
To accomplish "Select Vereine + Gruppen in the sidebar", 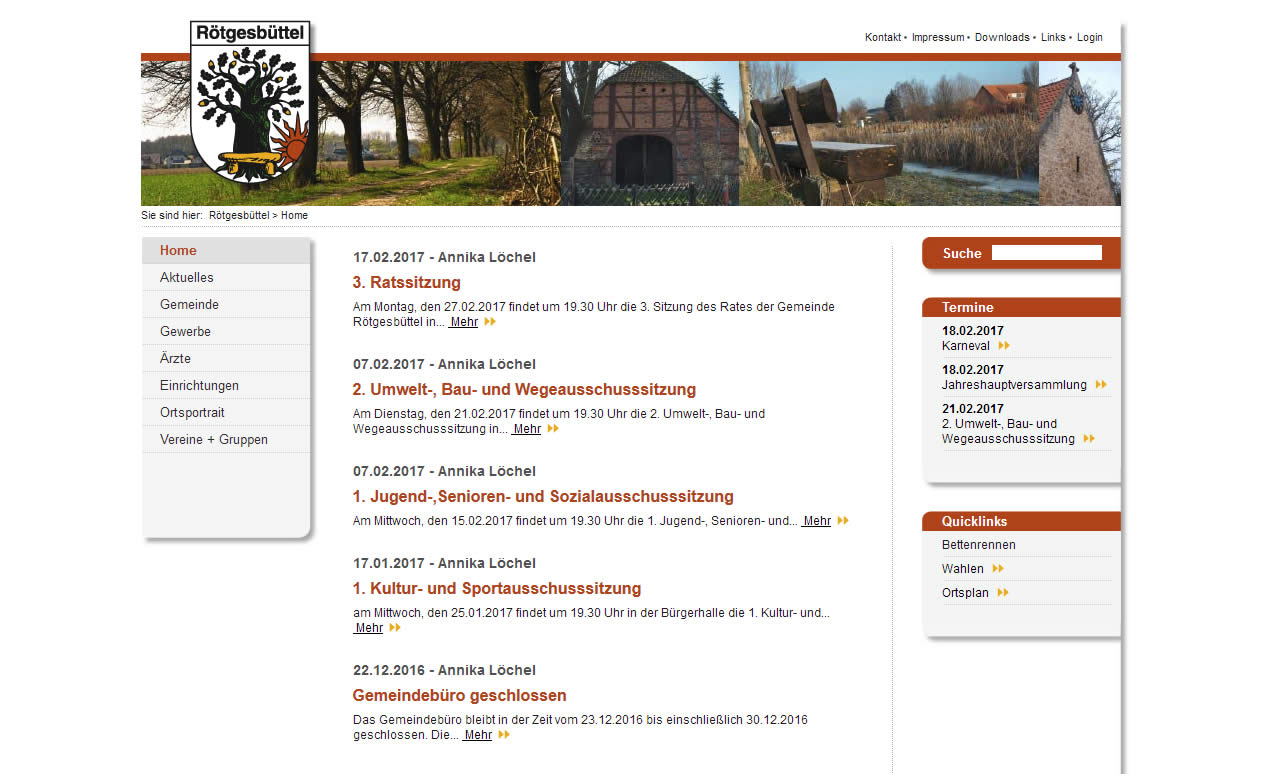I will click(x=226, y=440).
